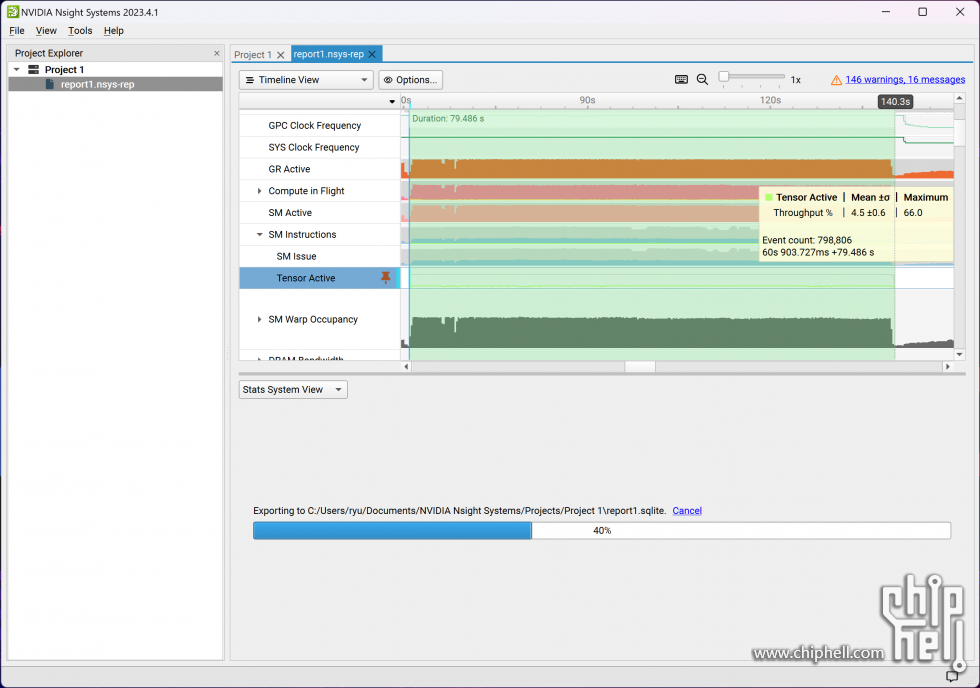Select the Tensor Active row

(x=319, y=278)
